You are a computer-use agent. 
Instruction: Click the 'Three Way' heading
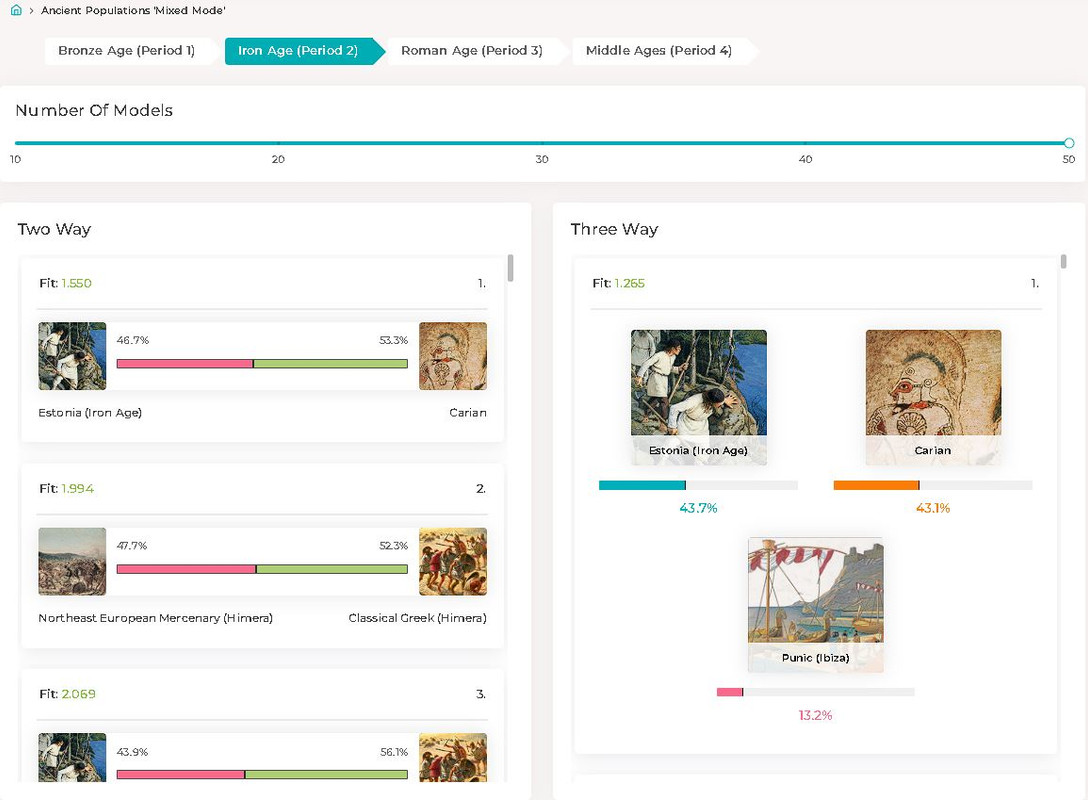pos(614,230)
